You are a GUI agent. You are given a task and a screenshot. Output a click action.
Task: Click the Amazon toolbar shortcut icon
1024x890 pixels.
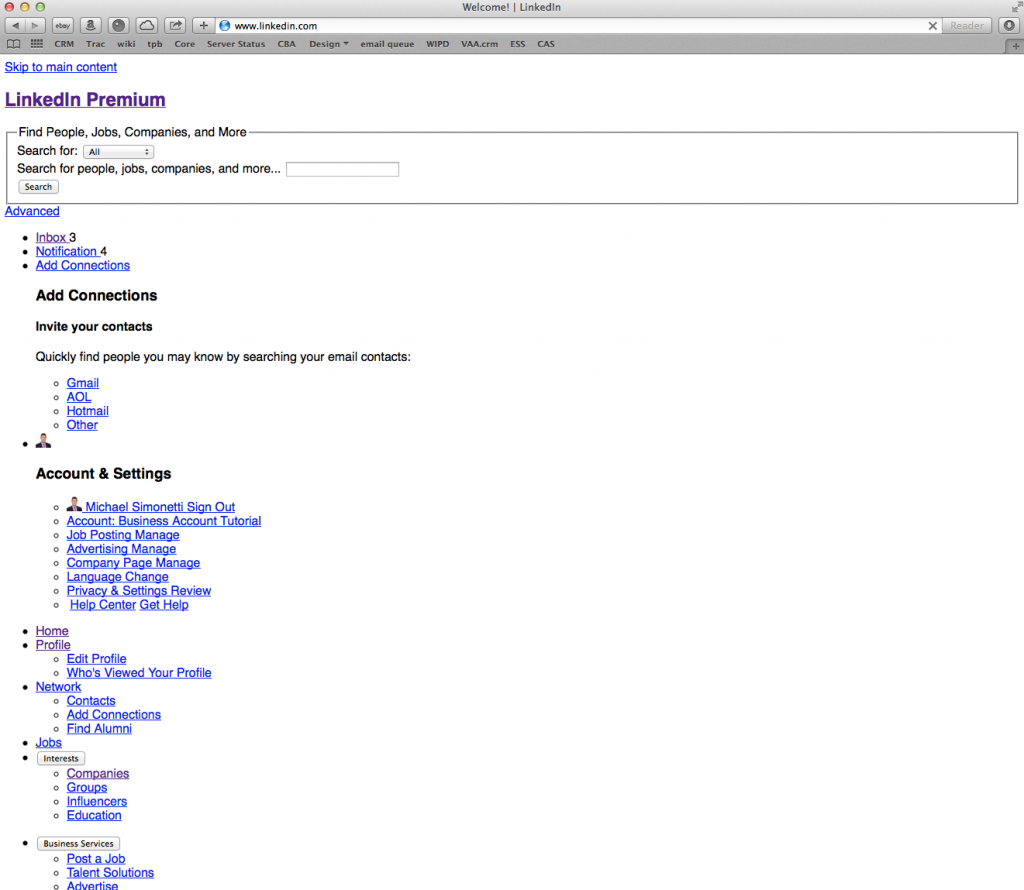(90, 25)
